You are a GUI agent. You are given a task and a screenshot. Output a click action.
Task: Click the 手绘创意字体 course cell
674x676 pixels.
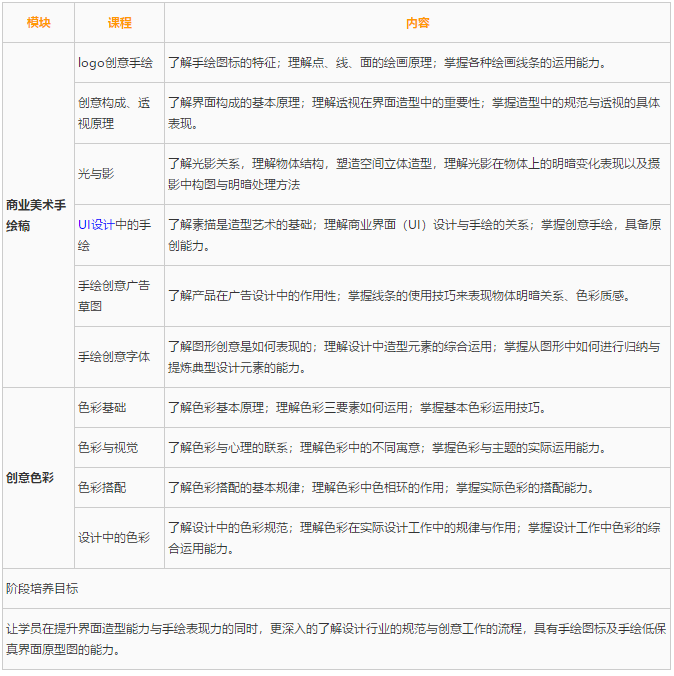[119, 357]
